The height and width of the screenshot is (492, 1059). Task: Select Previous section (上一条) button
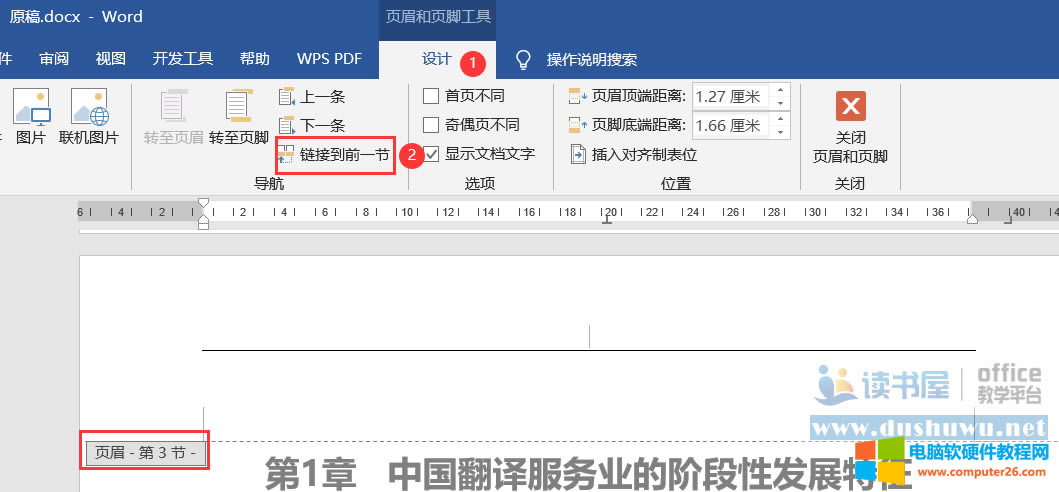[312, 97]
